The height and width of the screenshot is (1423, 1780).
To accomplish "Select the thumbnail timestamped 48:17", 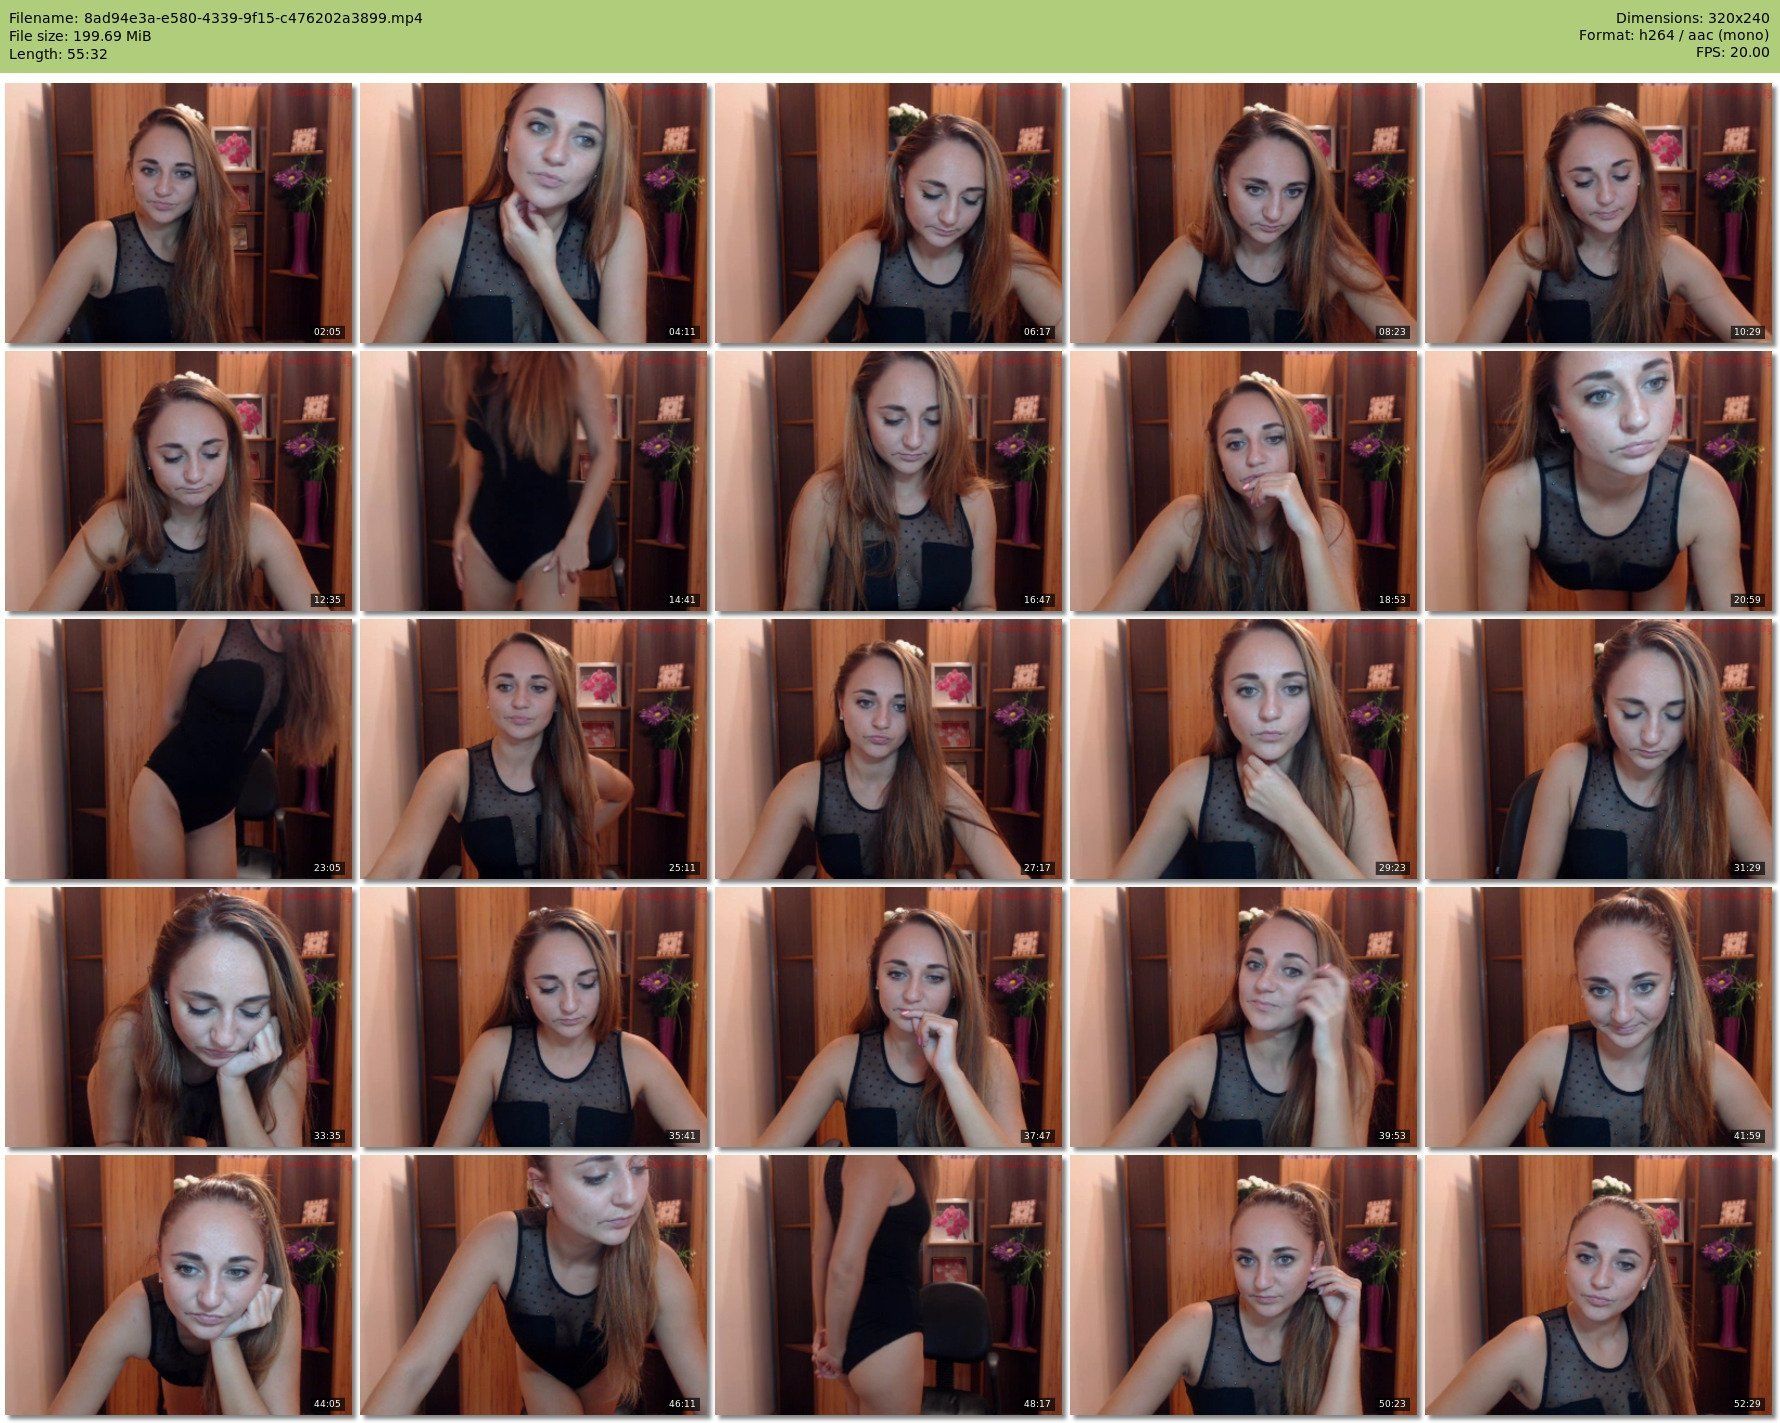I will click(888, 1285).
